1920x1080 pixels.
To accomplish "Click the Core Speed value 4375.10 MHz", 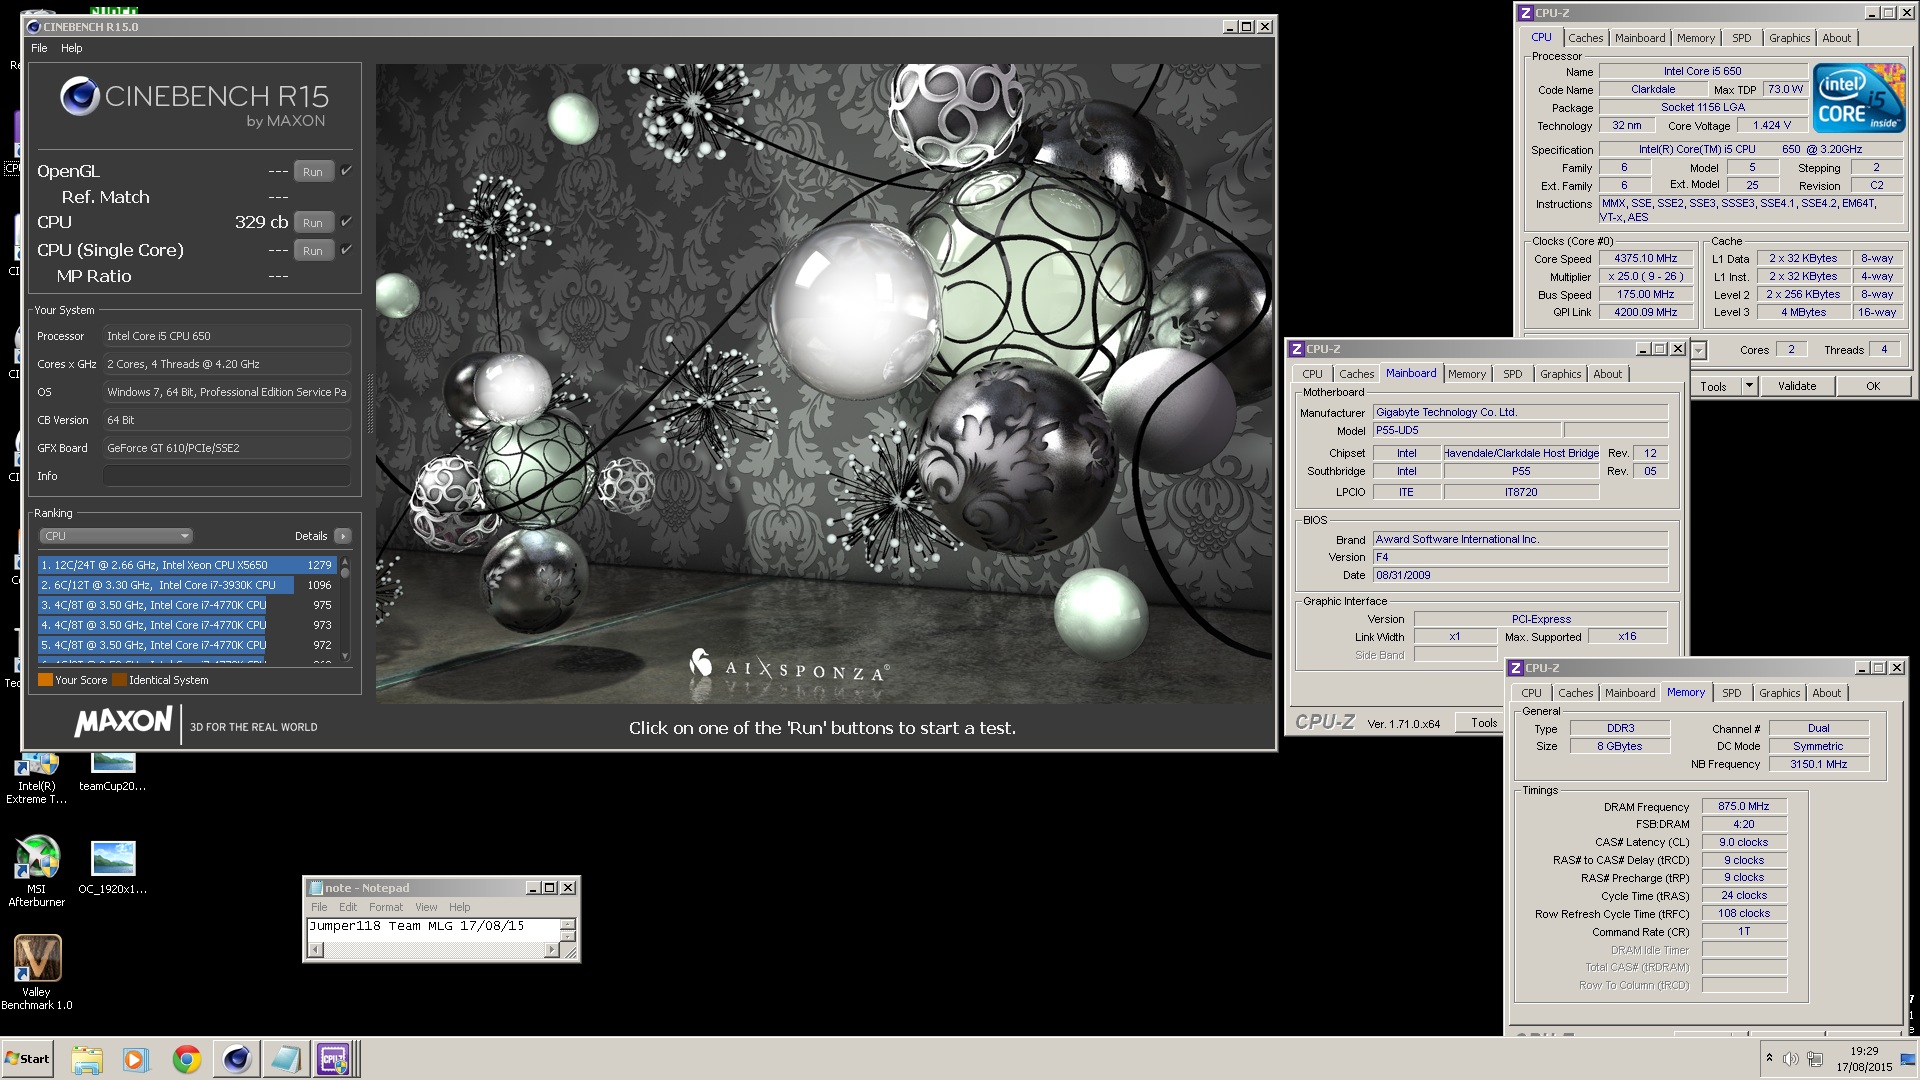I will (1645, 259).
